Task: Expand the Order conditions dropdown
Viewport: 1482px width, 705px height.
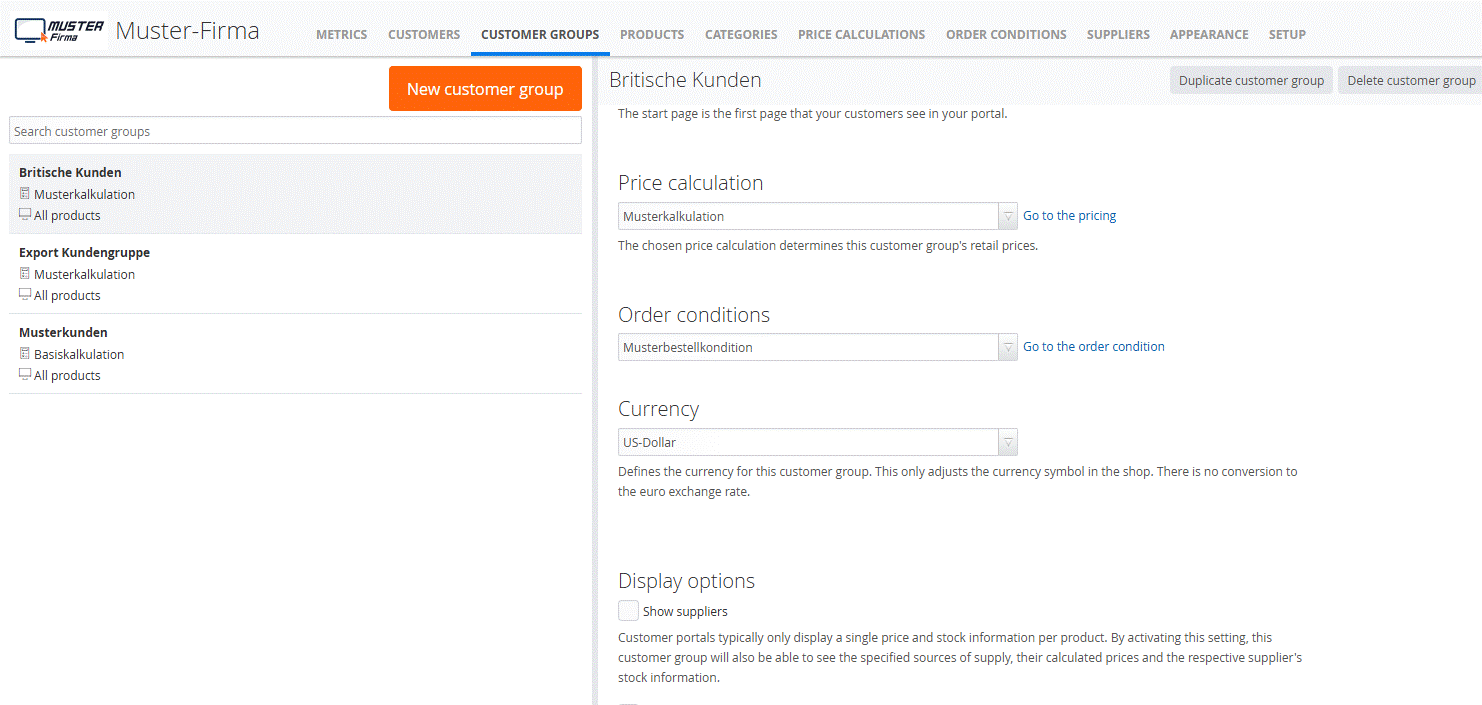Action: [1008, 347]
